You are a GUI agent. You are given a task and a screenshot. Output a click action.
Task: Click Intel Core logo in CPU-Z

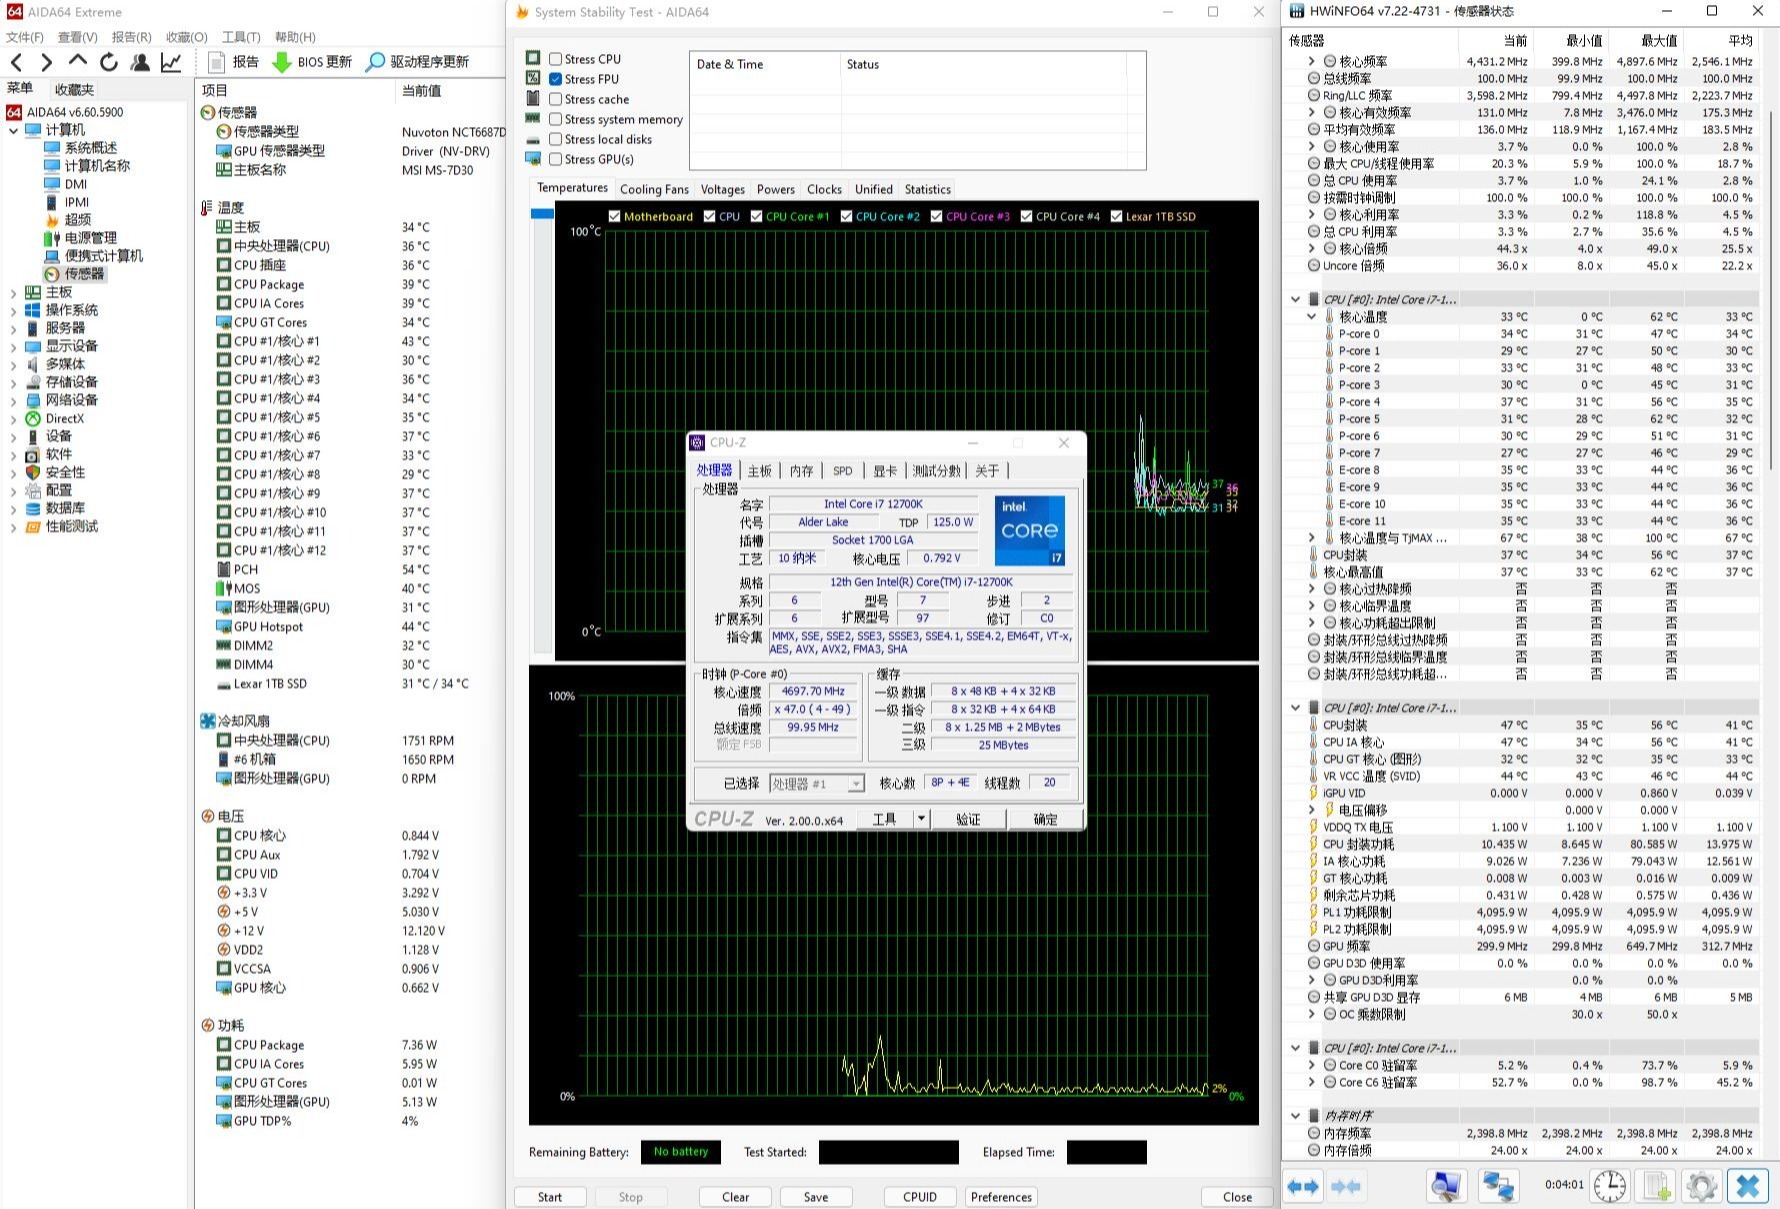1029,531
